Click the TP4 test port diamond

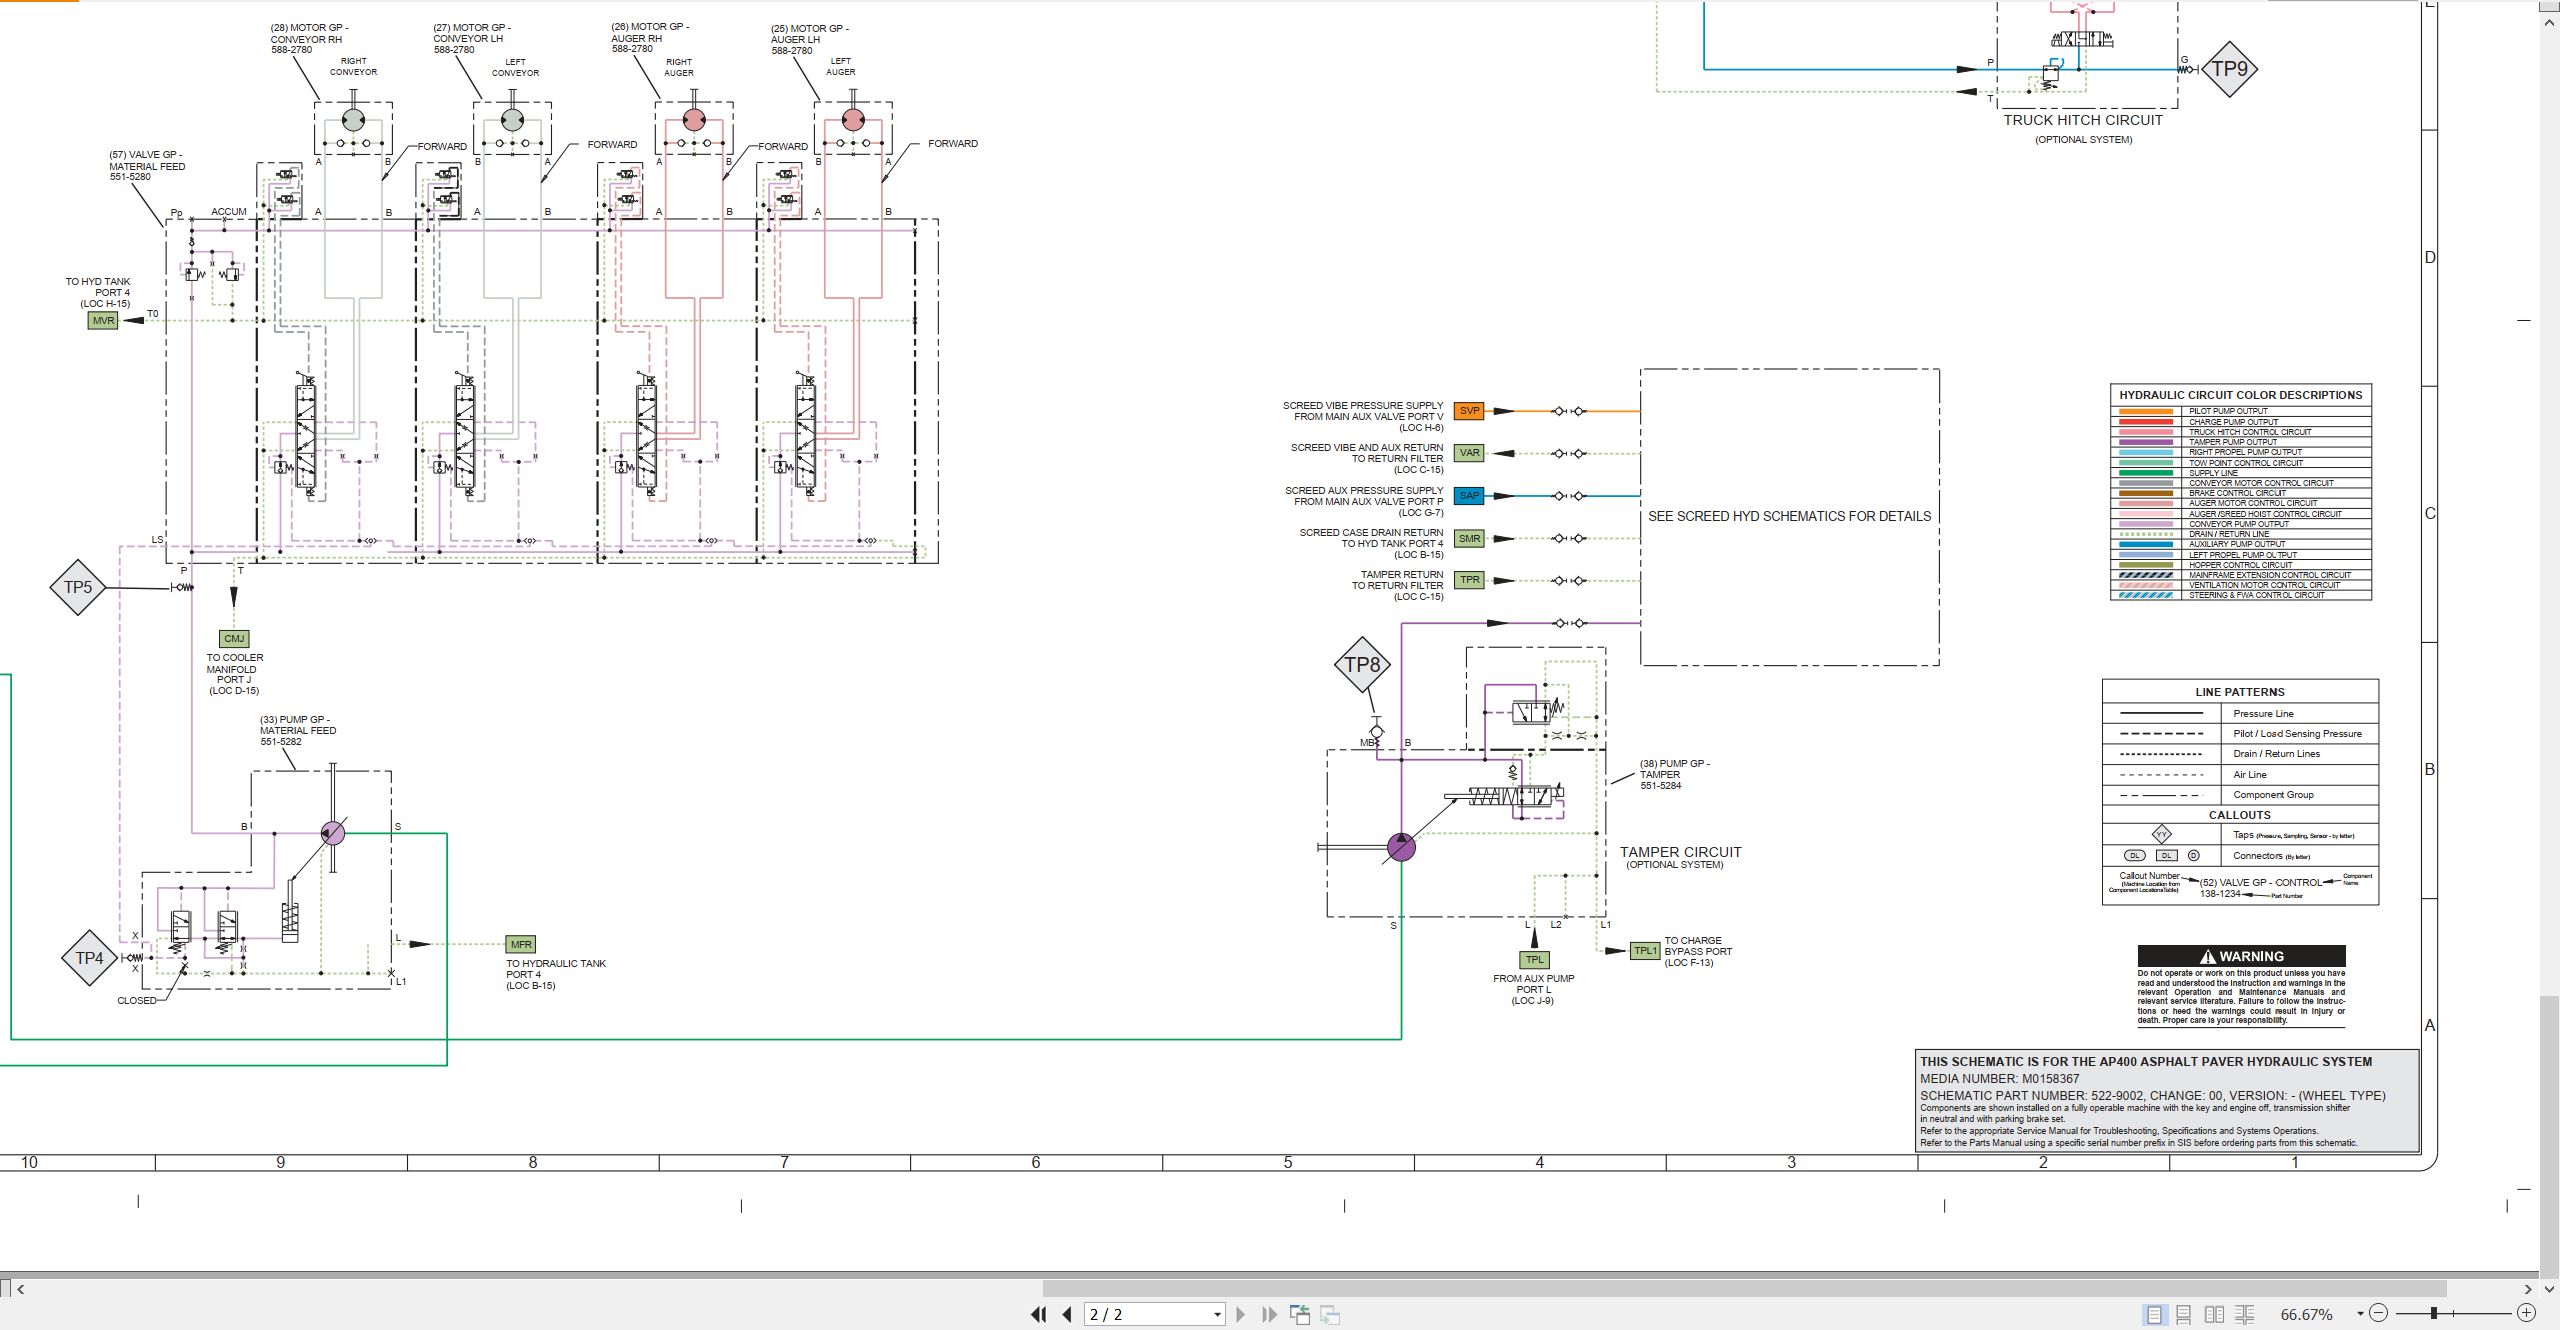90,958
